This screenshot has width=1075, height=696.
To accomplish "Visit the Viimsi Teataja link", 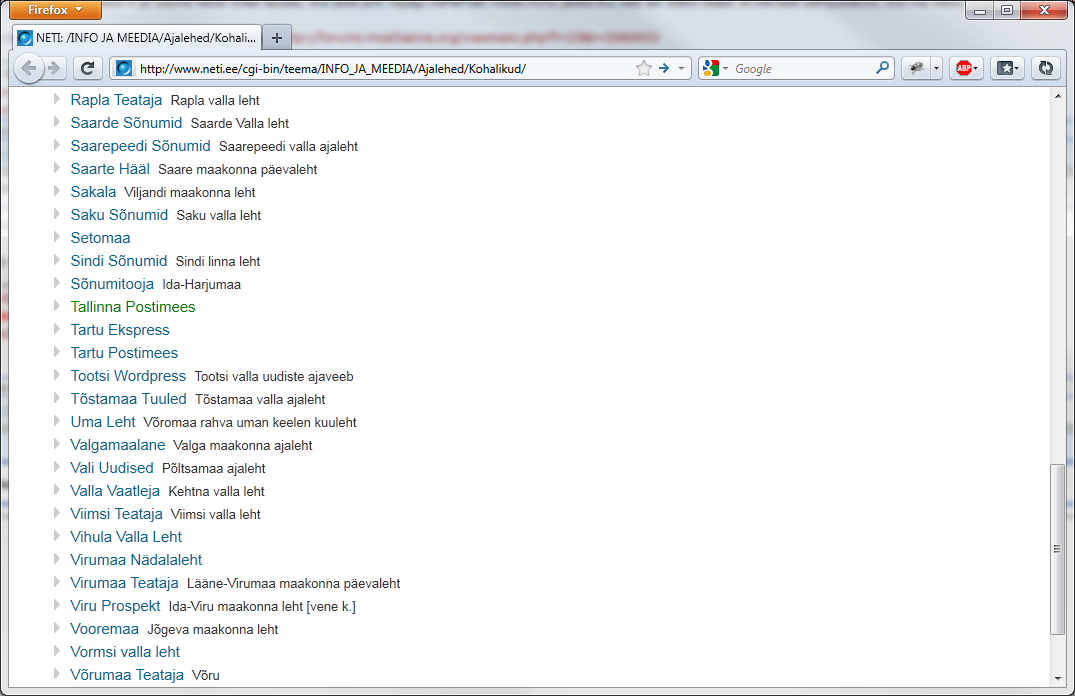I will (x=117, y=514).
